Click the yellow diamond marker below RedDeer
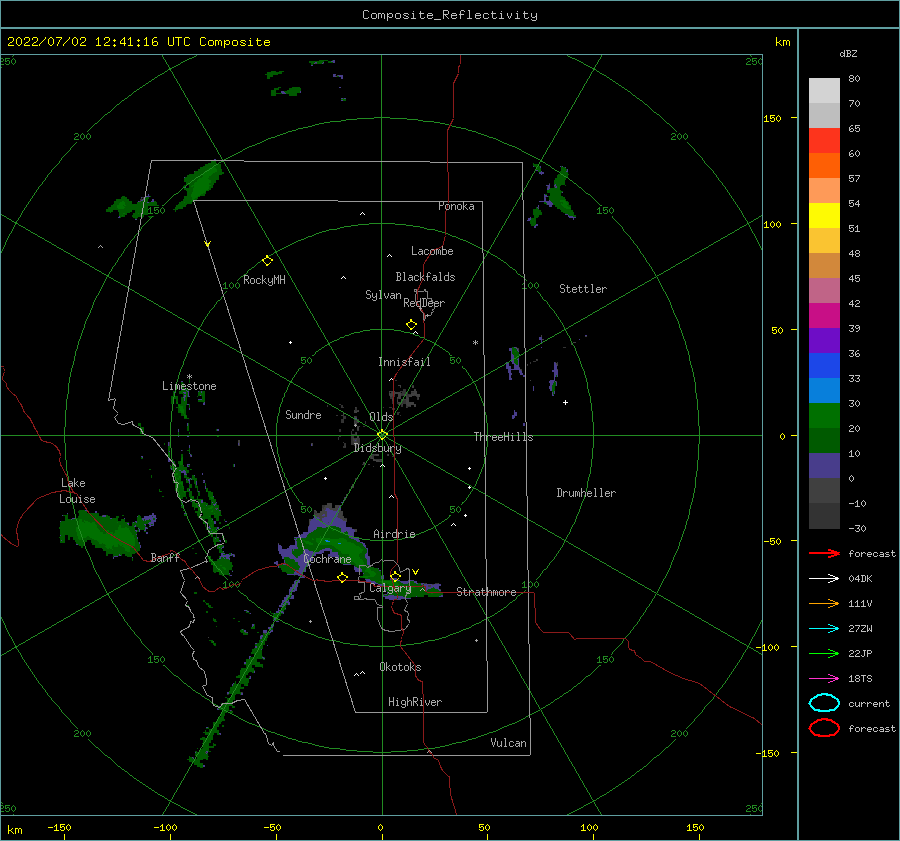Viewport: 900px width, 841px height. click(x=411, y=324)
